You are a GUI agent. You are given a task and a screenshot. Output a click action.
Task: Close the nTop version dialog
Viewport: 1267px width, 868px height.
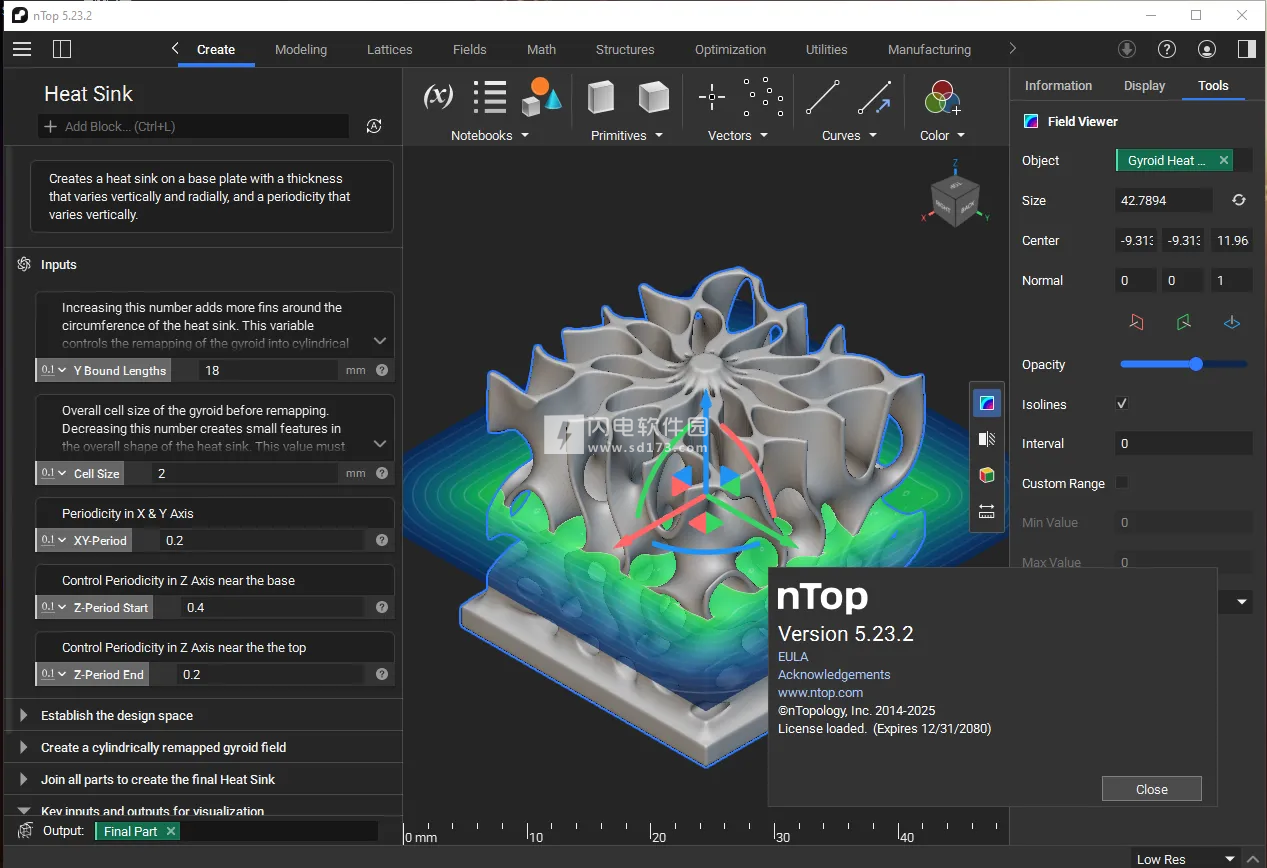pyautogui.click(x=1152, y=789)
